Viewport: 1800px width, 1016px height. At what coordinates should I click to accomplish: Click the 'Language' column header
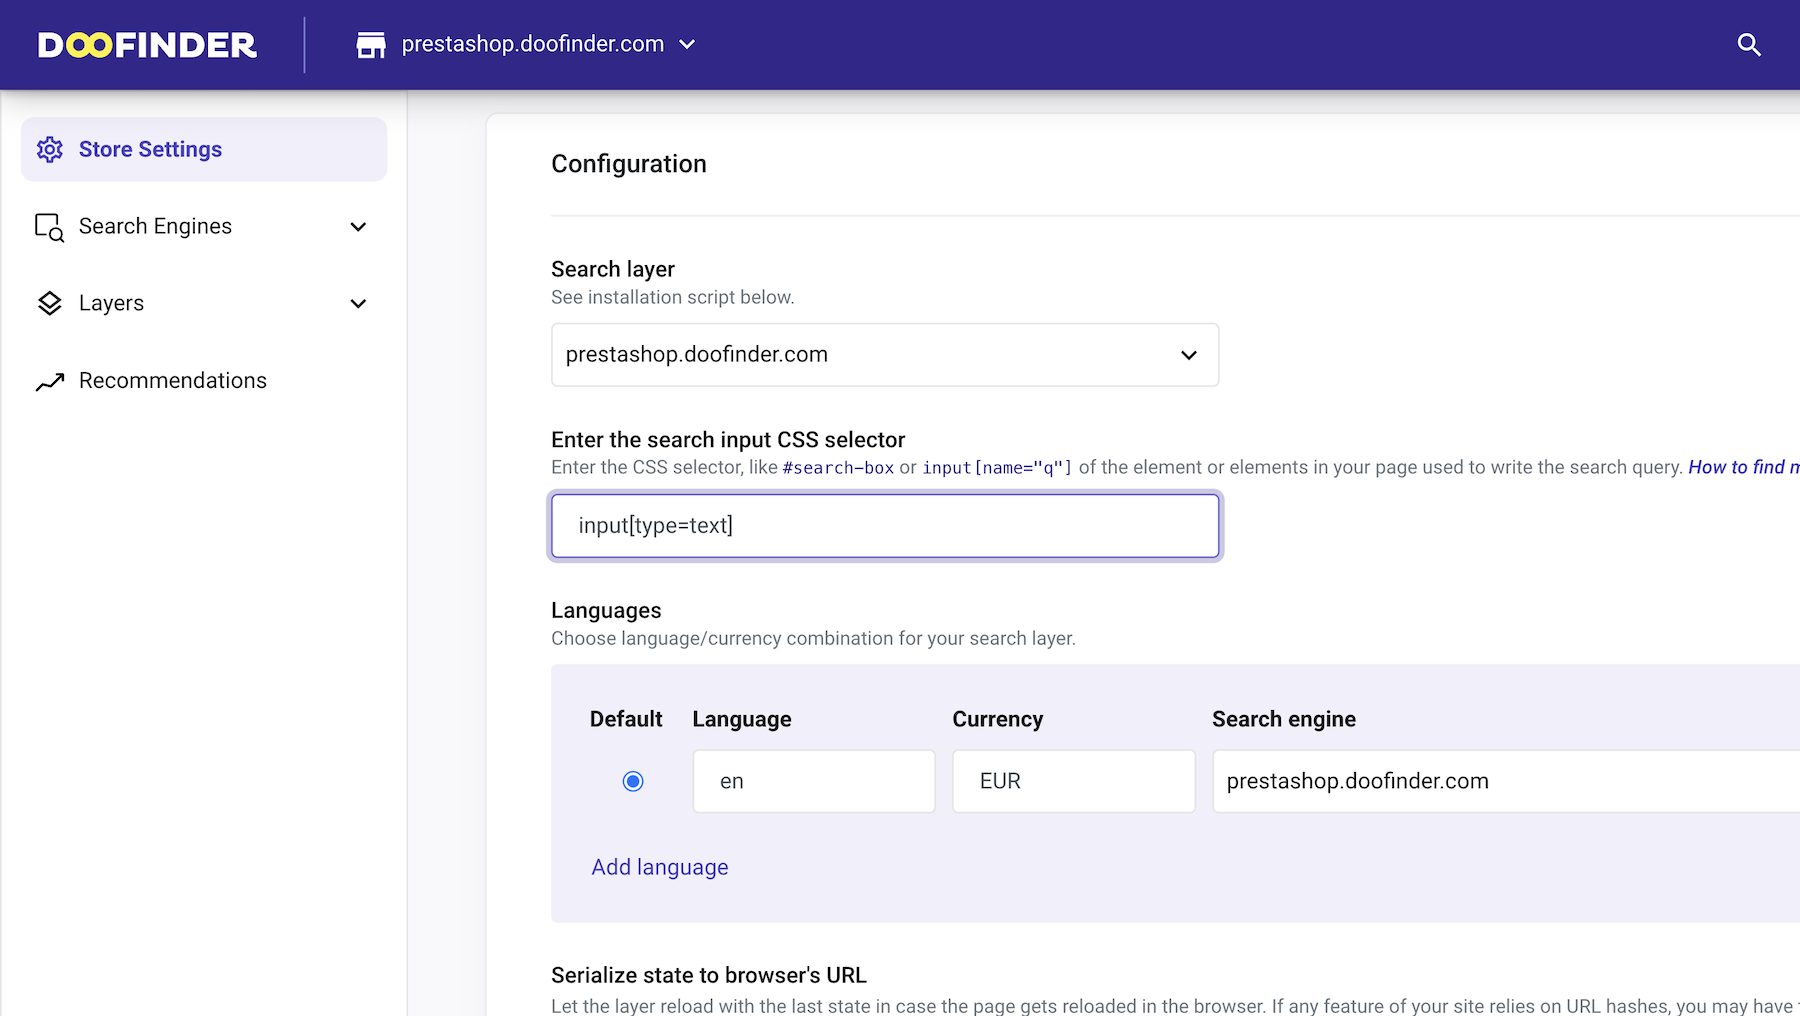(742, 719)
